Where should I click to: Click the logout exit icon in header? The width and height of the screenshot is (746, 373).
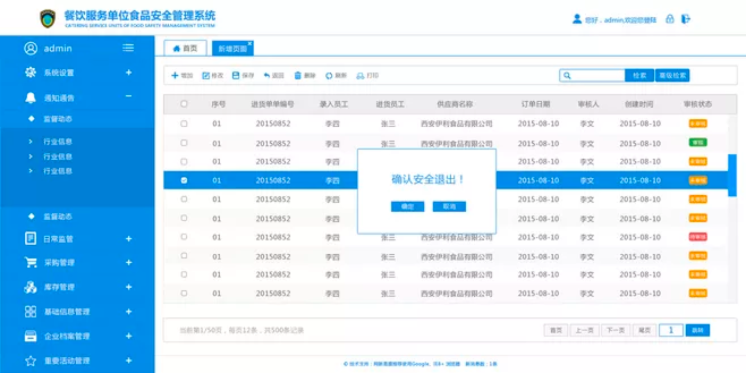click(x=686, y=19)
